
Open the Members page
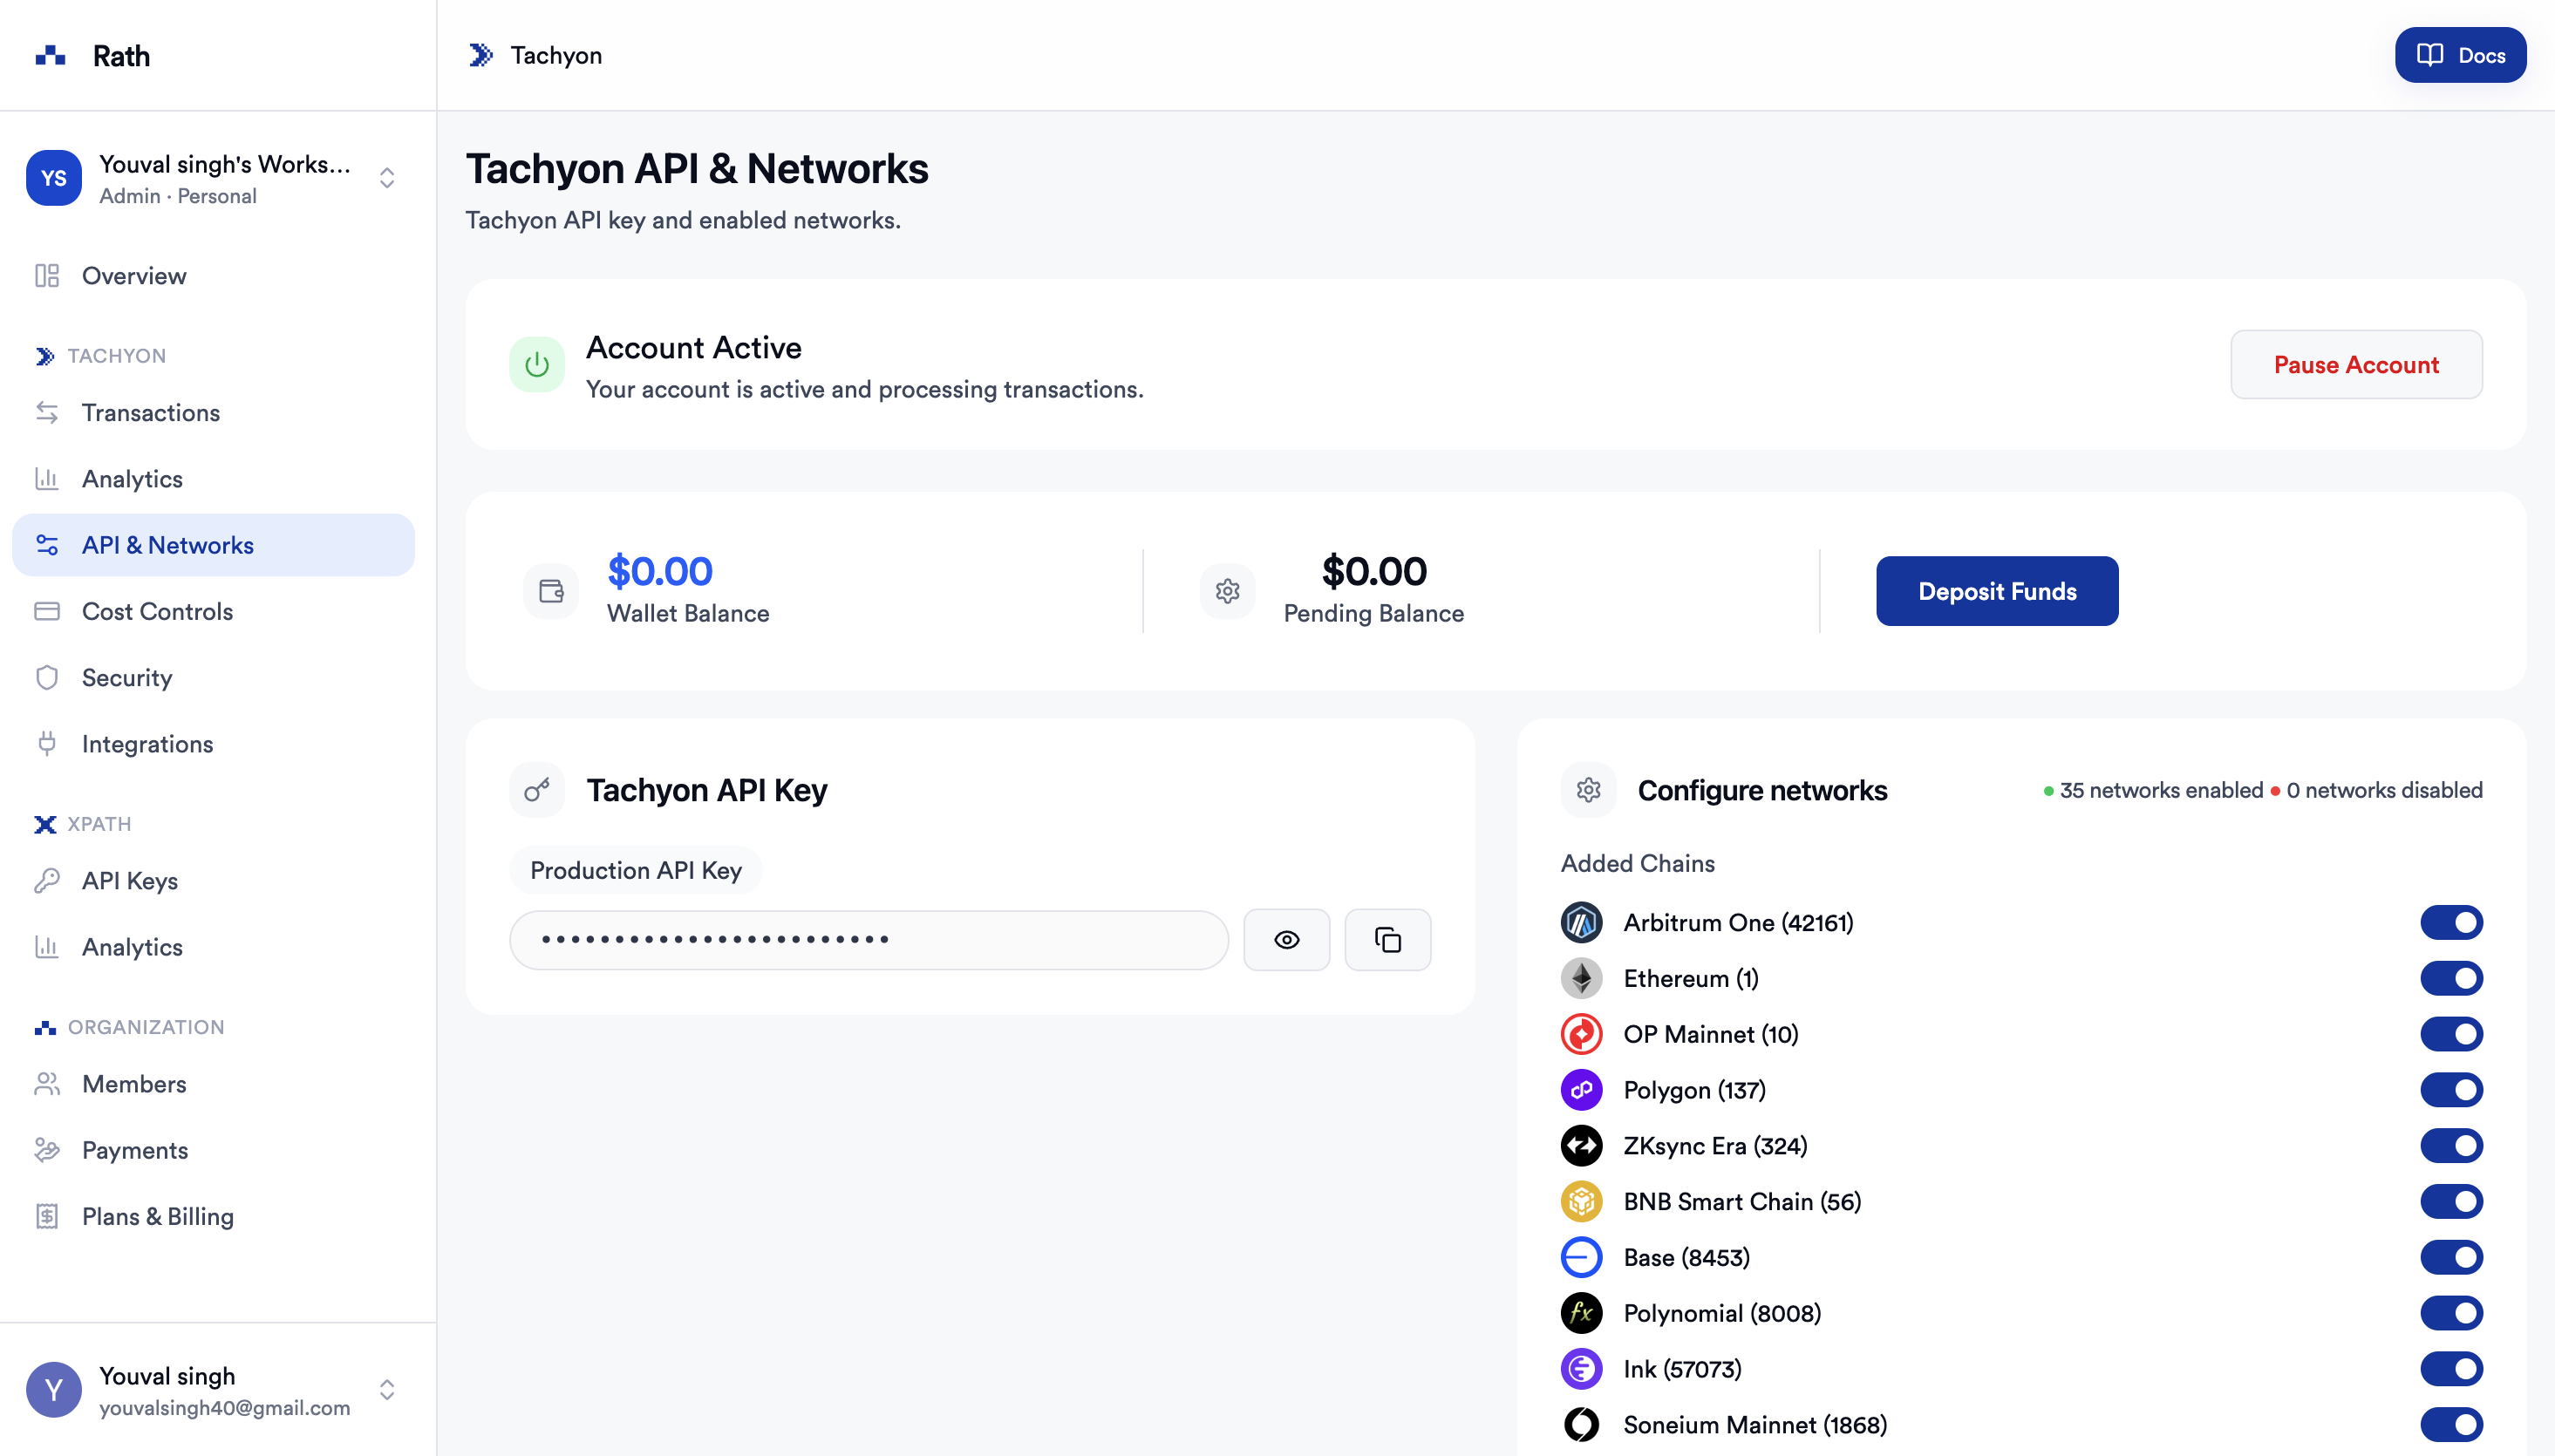click(x=213, y=1084)
